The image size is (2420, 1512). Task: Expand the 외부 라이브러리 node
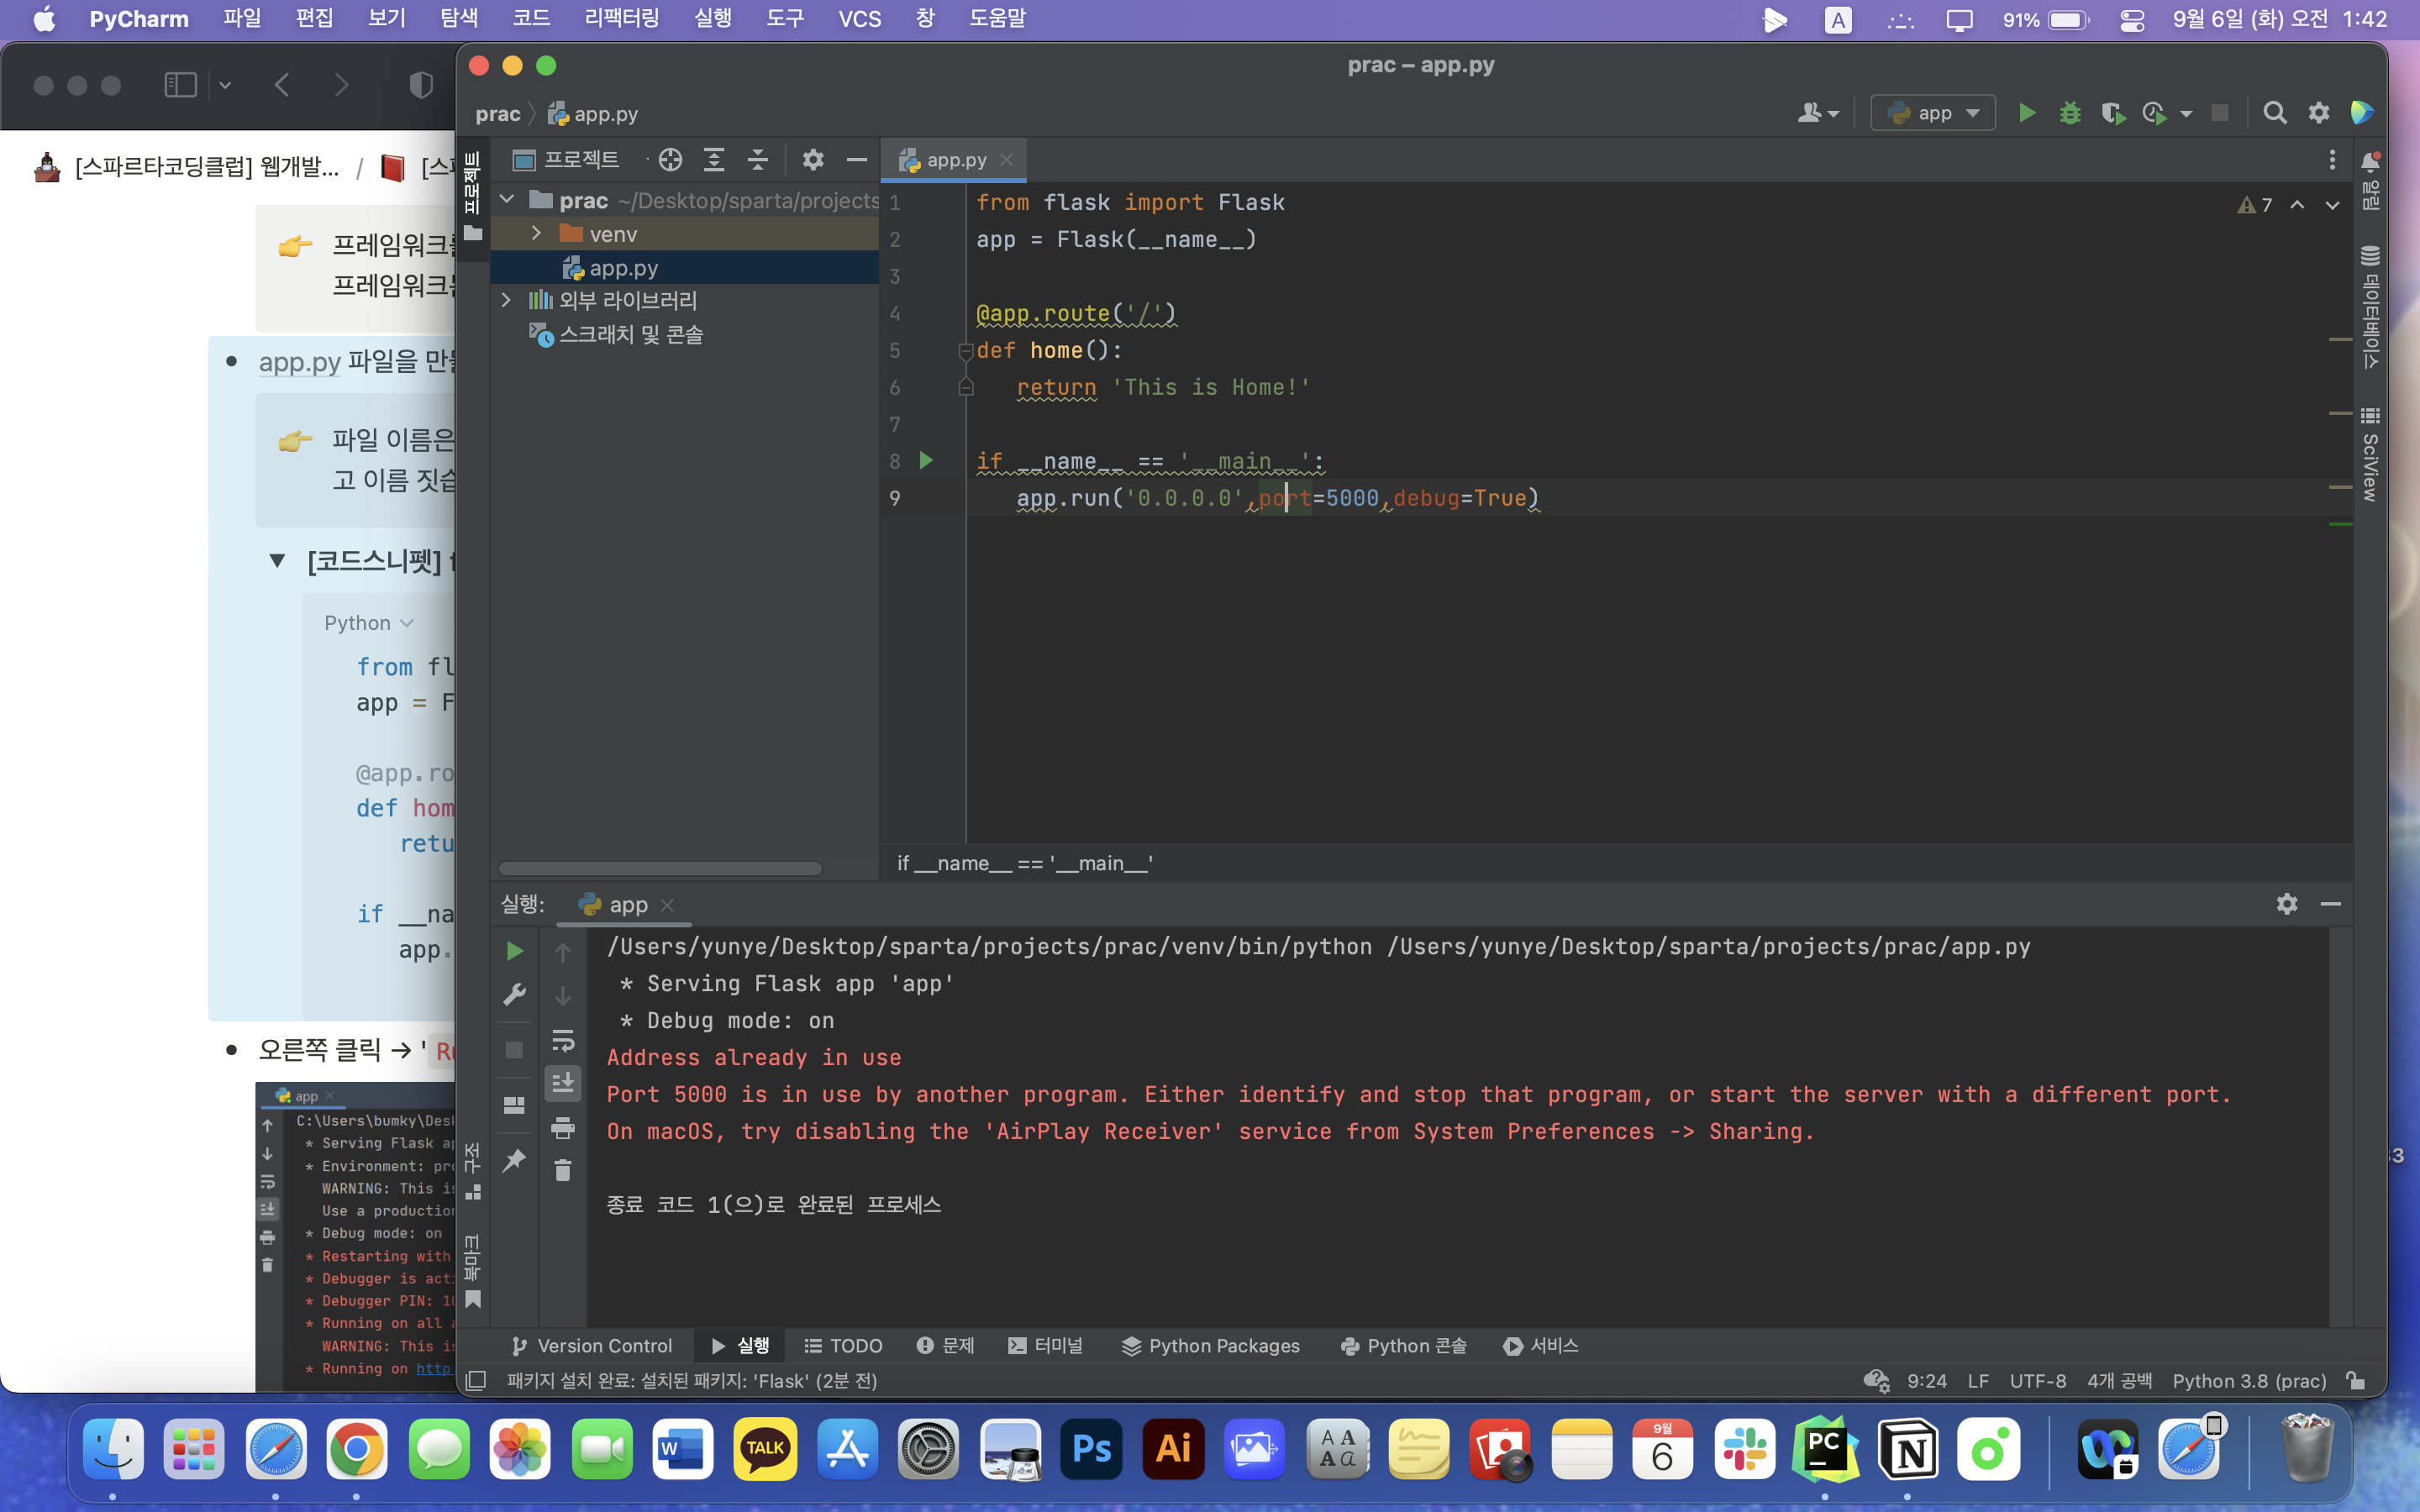pyautogui.click(x=506, y=300)
